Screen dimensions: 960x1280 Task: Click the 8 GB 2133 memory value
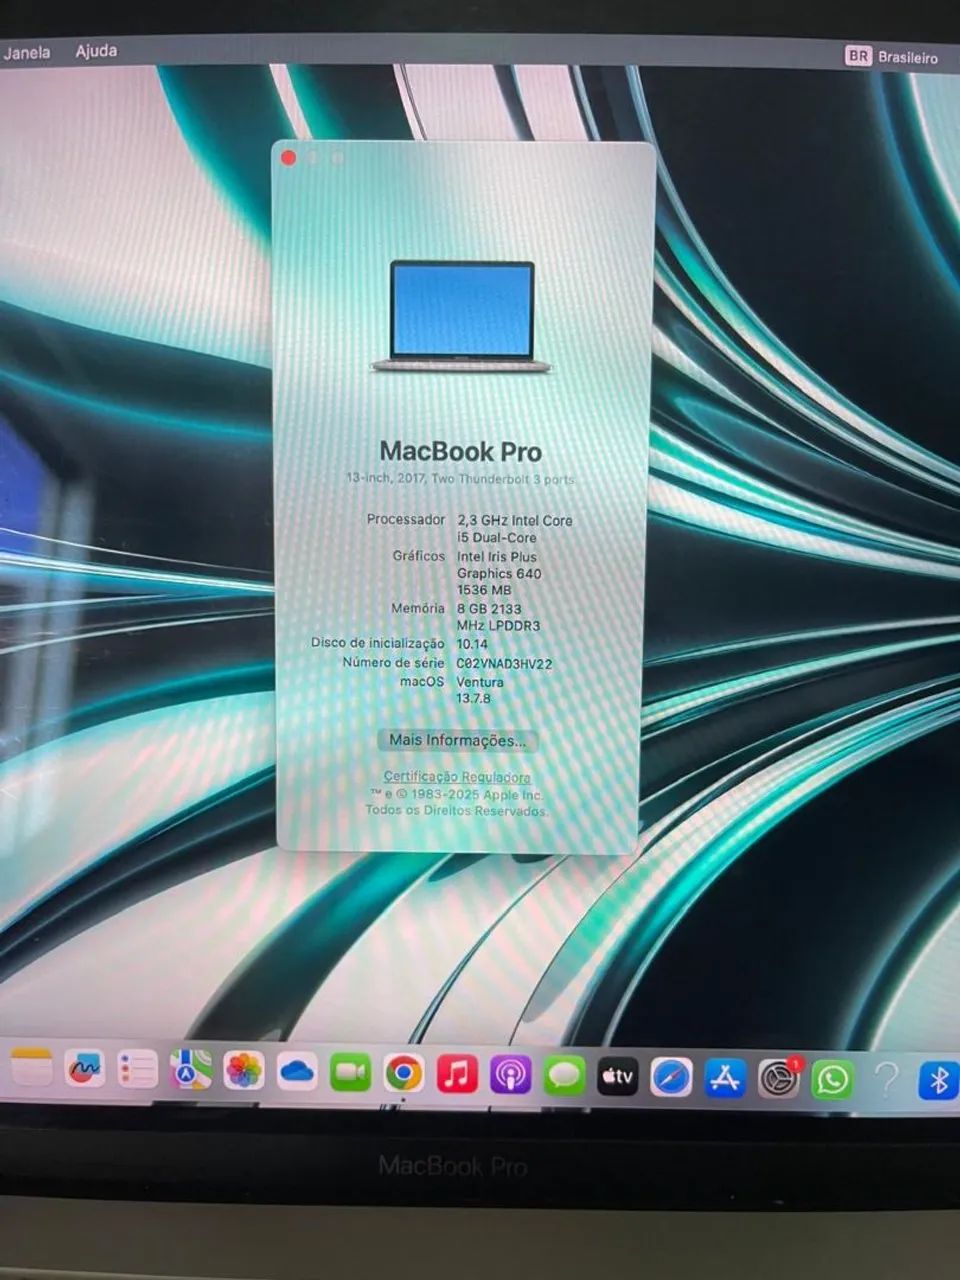click(x=498, y=617)
